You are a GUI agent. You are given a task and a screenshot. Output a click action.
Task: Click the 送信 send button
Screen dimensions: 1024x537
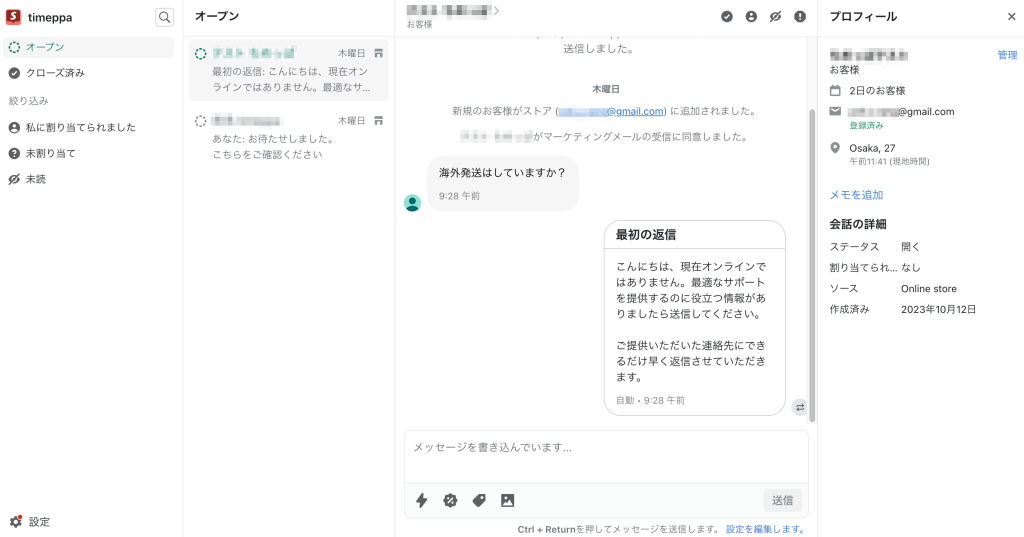[782, 500]
